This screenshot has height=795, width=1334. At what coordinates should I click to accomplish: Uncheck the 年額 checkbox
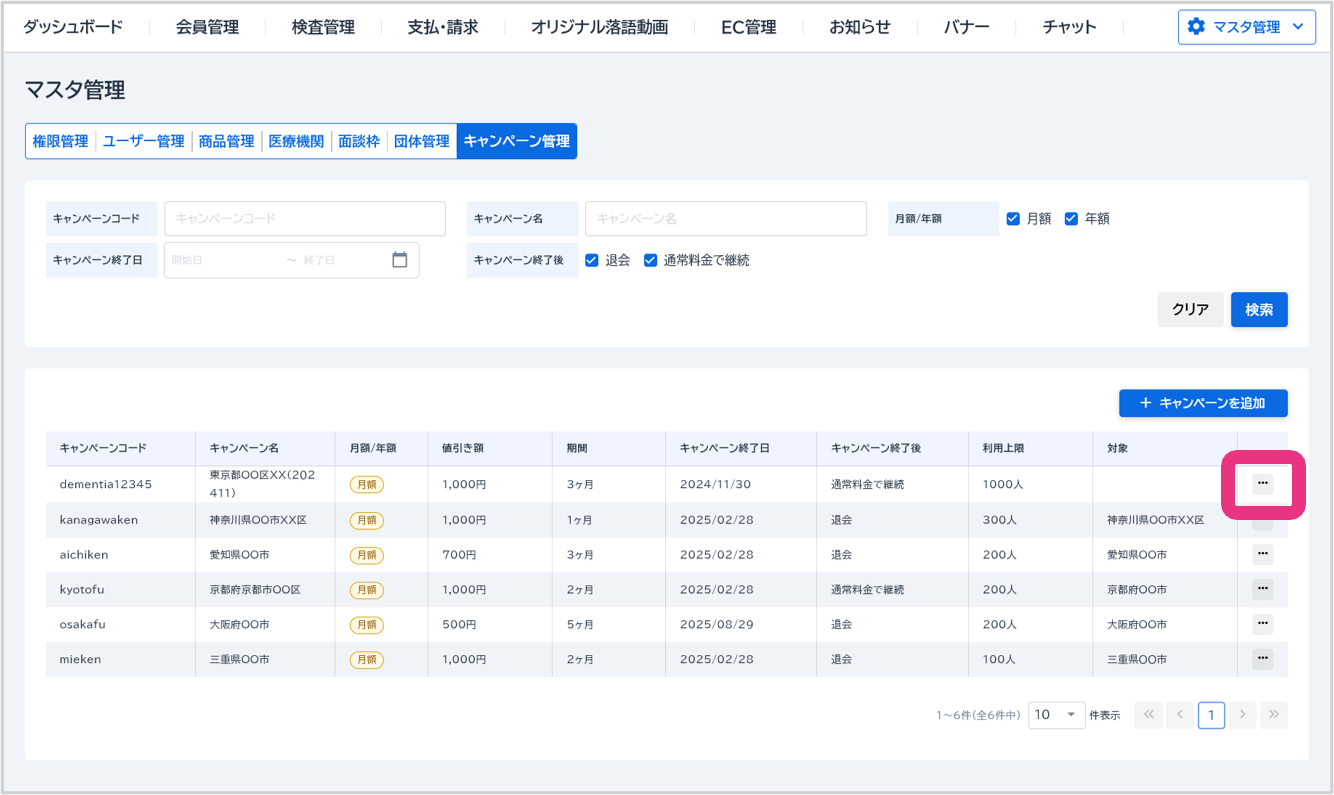tap(1071, 219)
